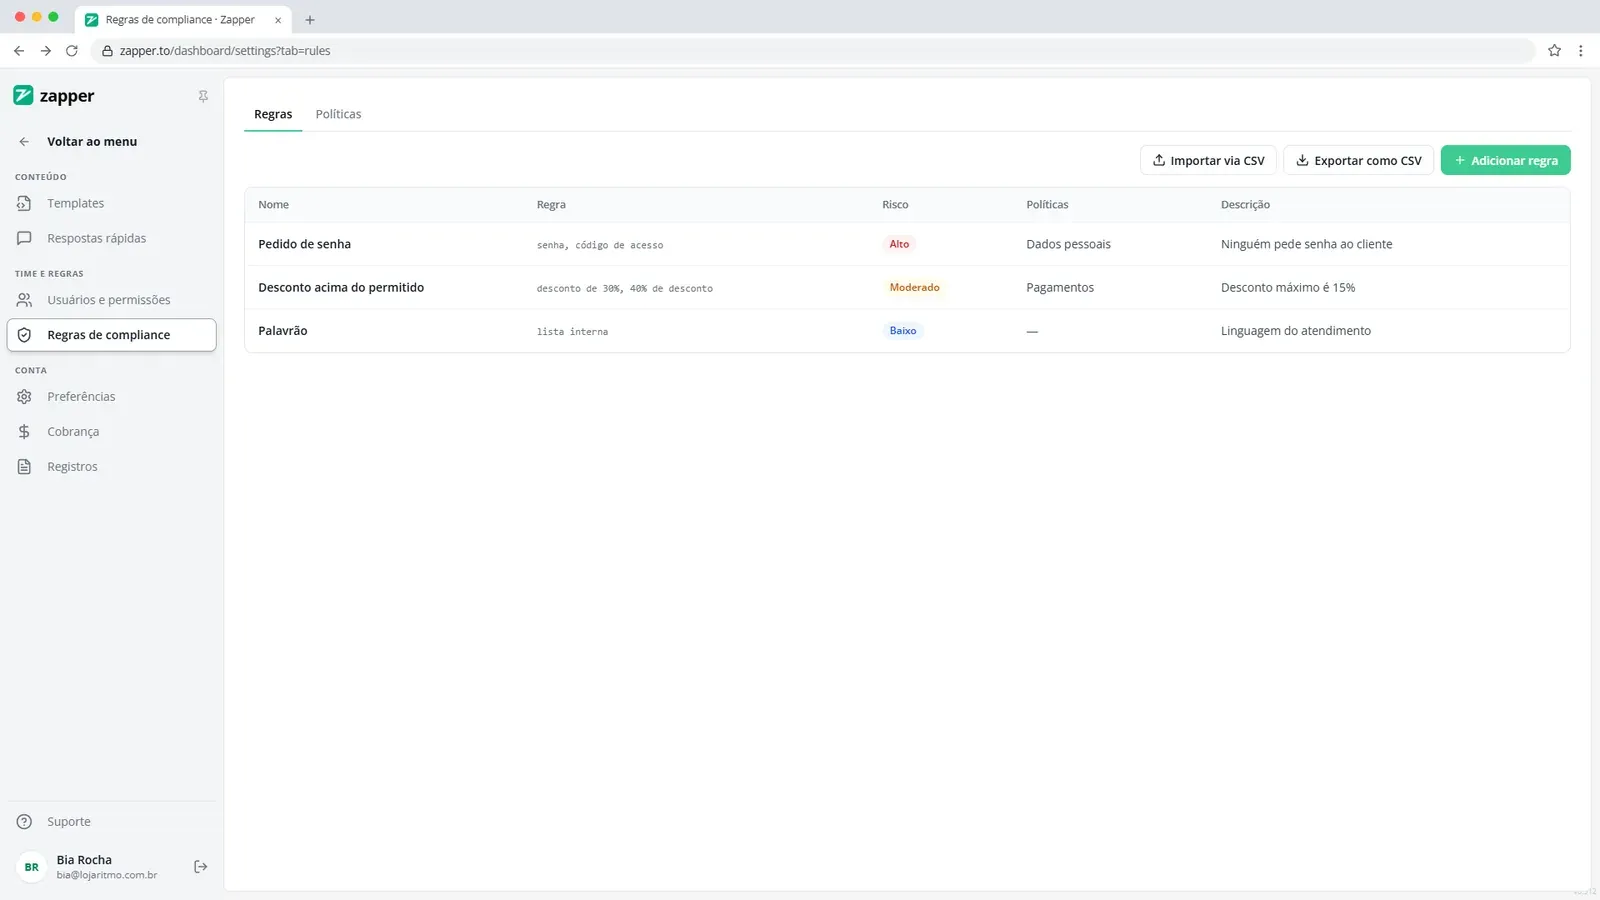
Task: Click the Templates sidebar icon
Action: [24, 203]
